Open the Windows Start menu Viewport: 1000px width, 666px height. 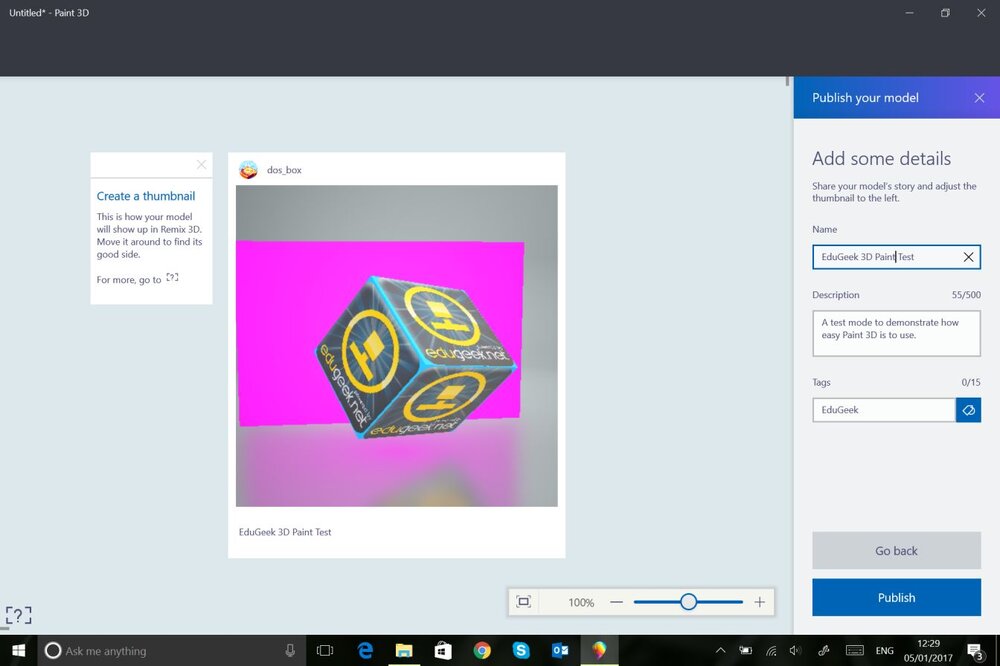point(18,651)
